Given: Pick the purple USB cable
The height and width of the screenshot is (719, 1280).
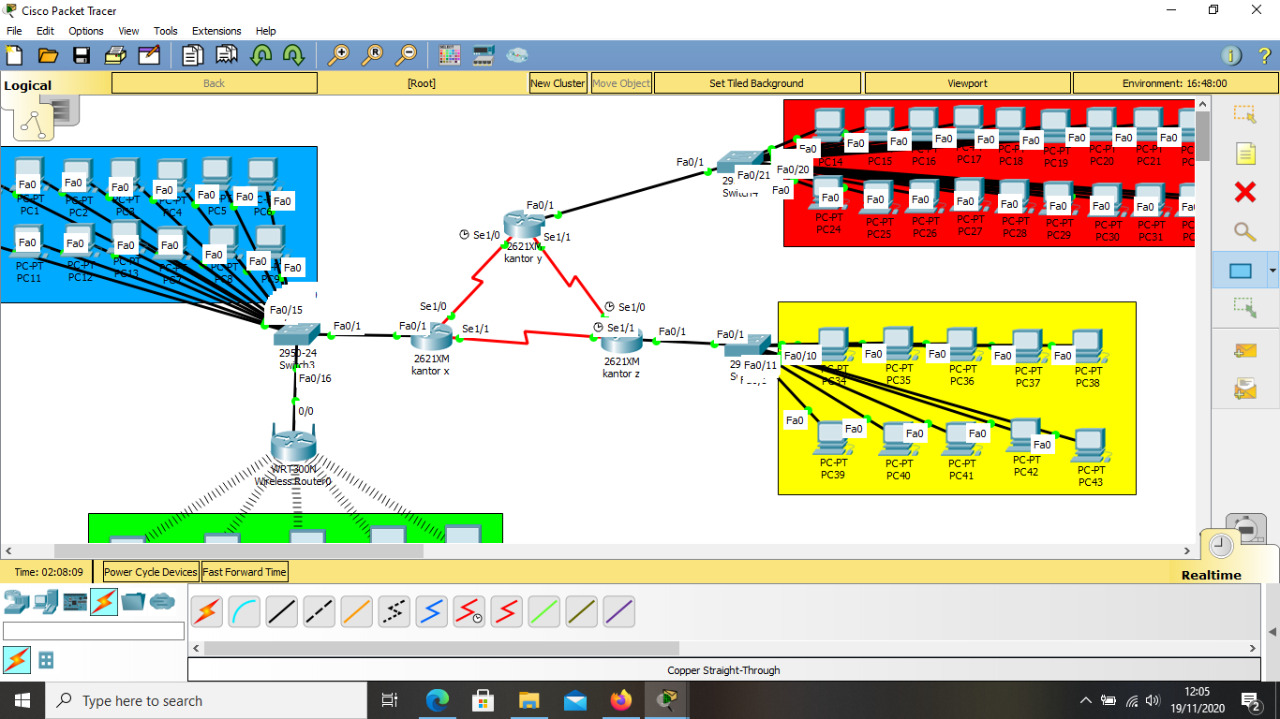Looking at the screenshot, I should (619, 611).
